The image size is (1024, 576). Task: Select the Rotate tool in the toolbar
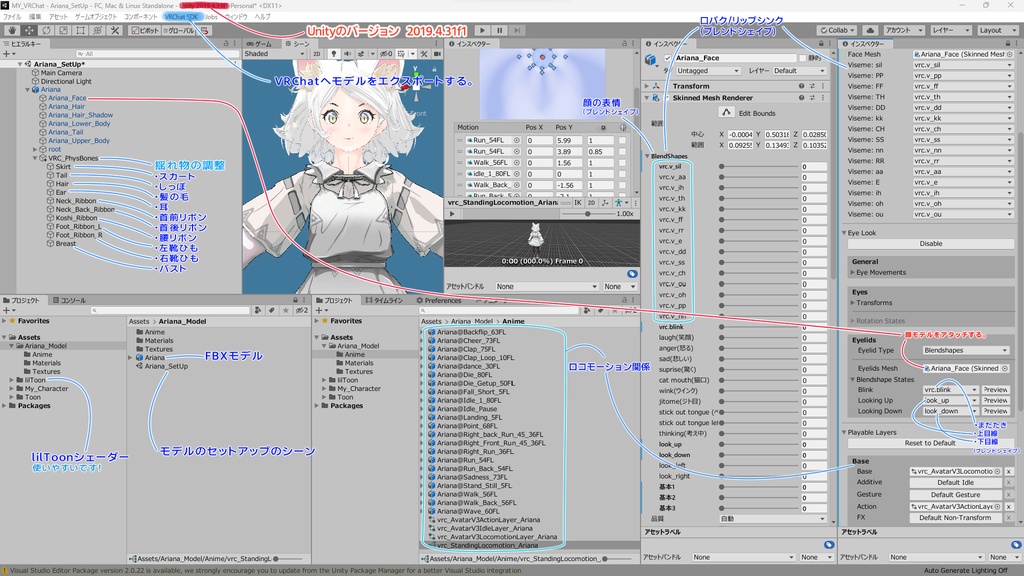47,31
